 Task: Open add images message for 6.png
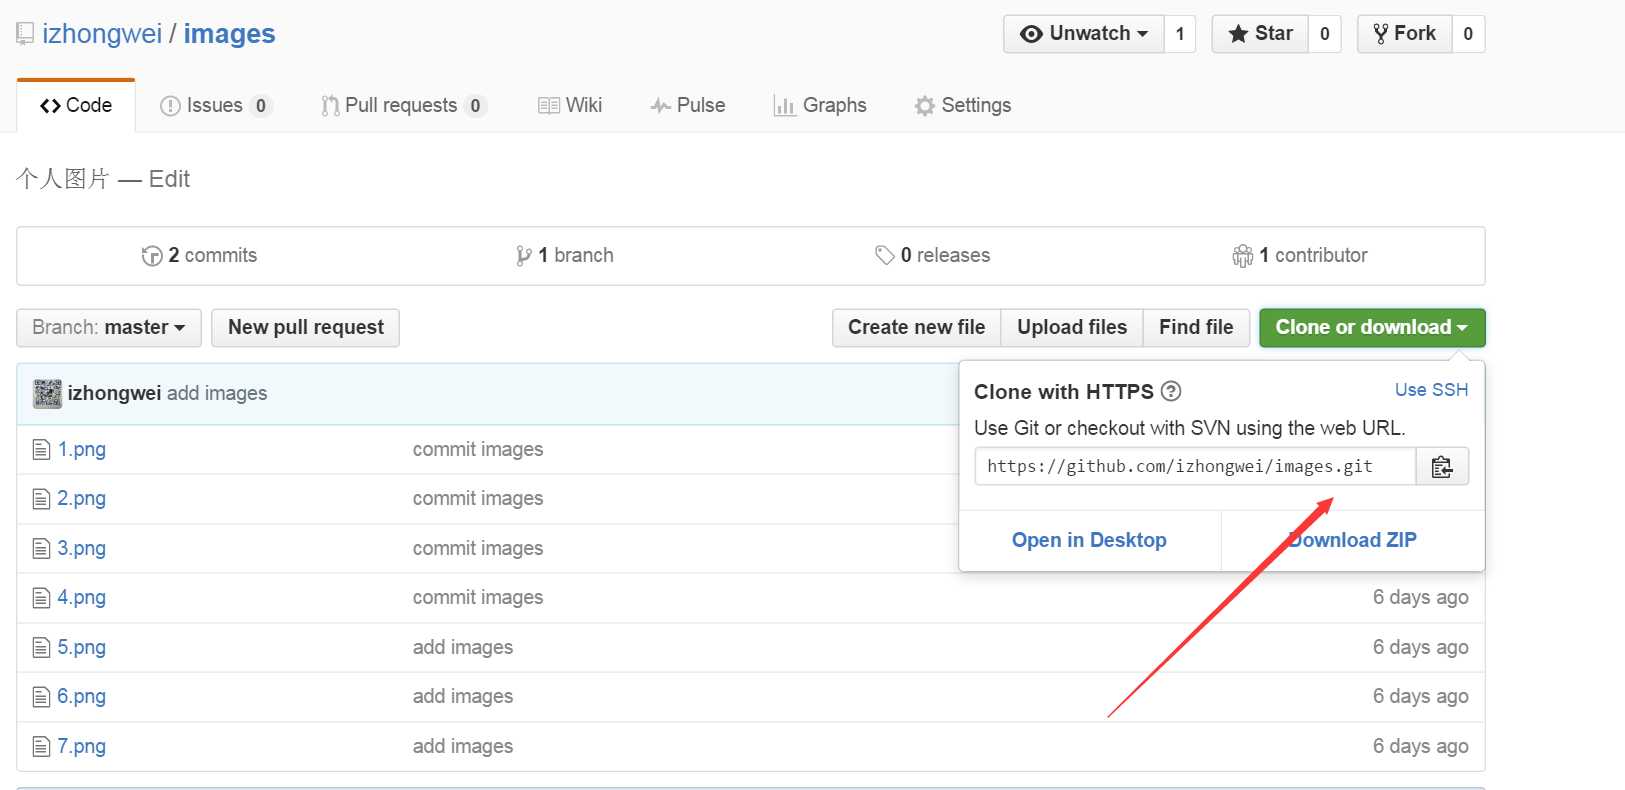coord(463,697)
